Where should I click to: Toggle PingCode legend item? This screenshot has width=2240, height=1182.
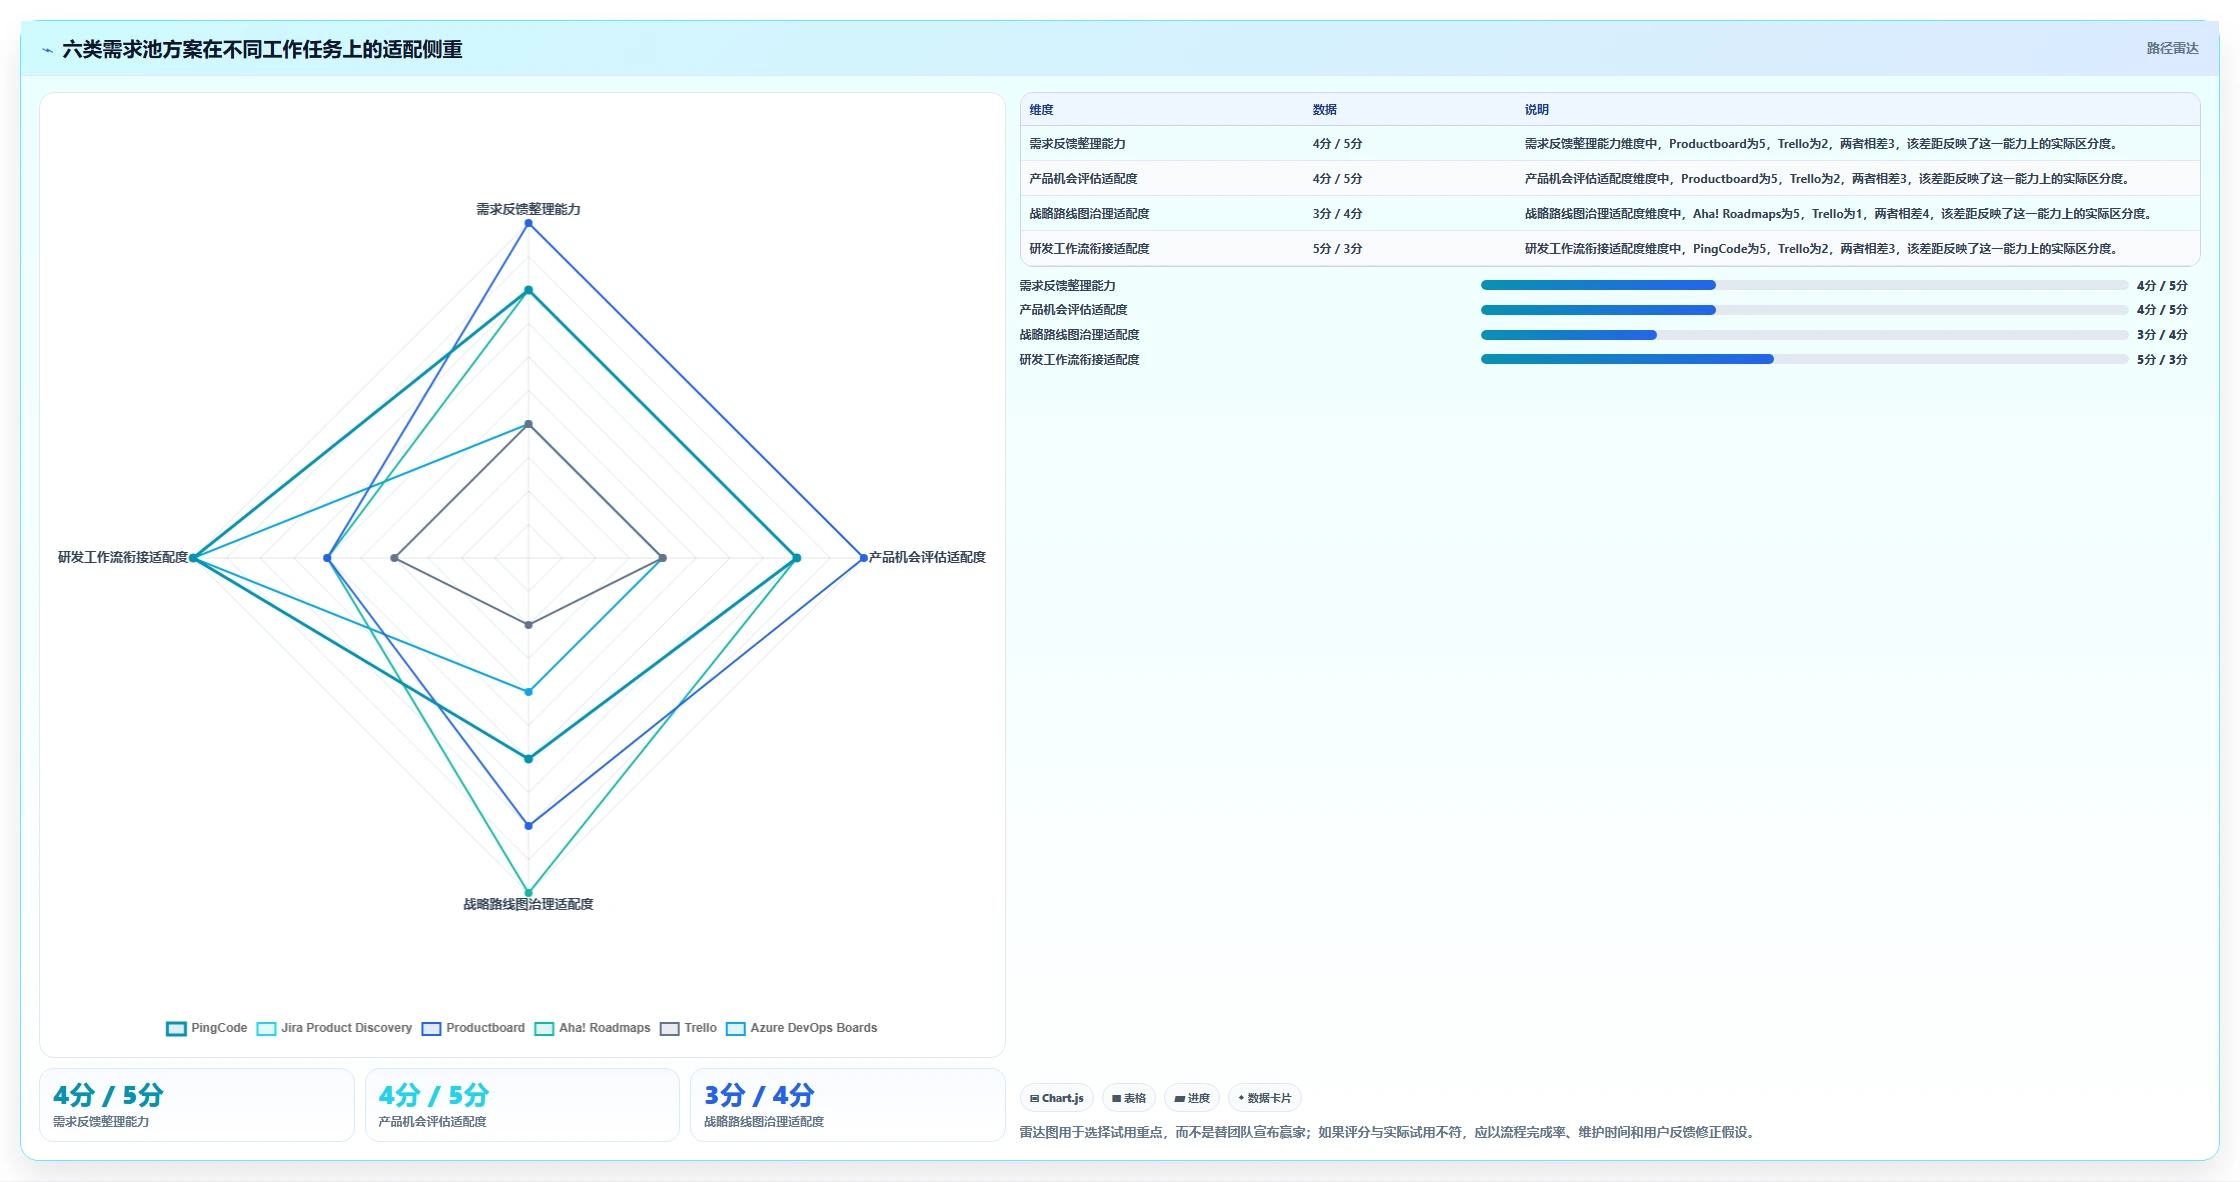pyautogui.click(x=207, y=1028)
